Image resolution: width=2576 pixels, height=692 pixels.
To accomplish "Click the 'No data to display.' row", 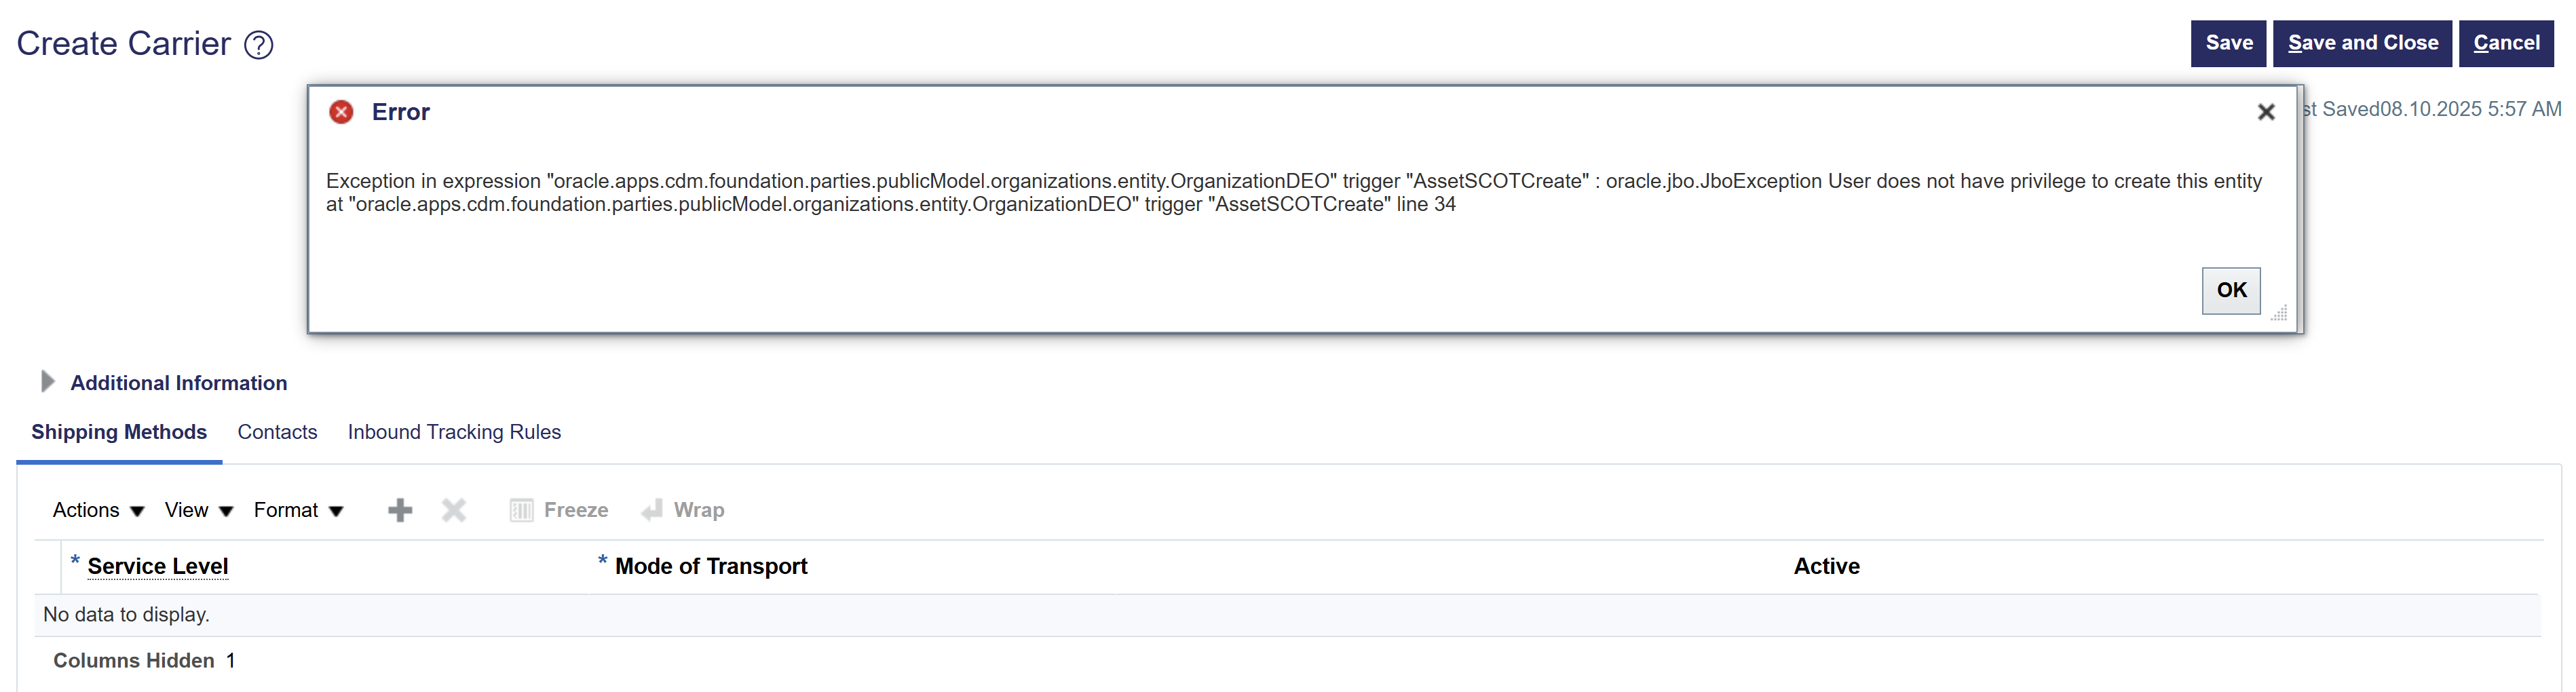I will (x=1288, y=615).
